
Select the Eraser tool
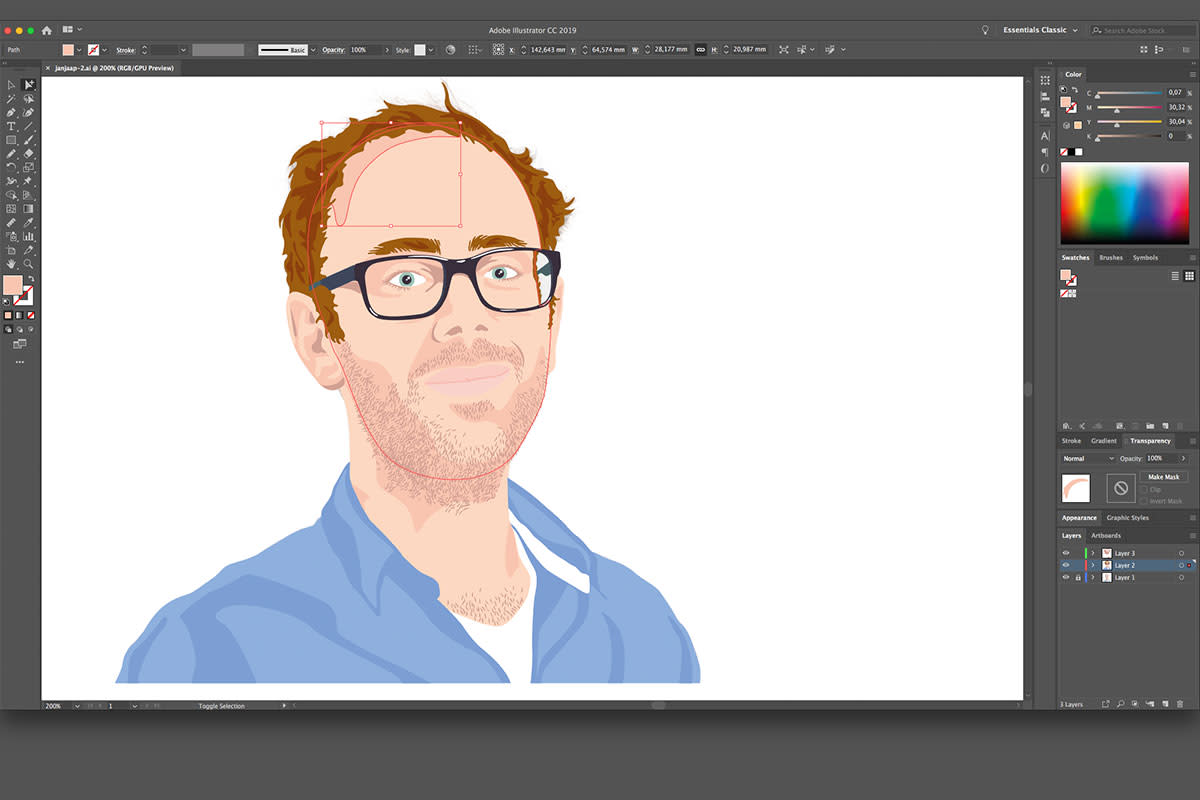29,154
